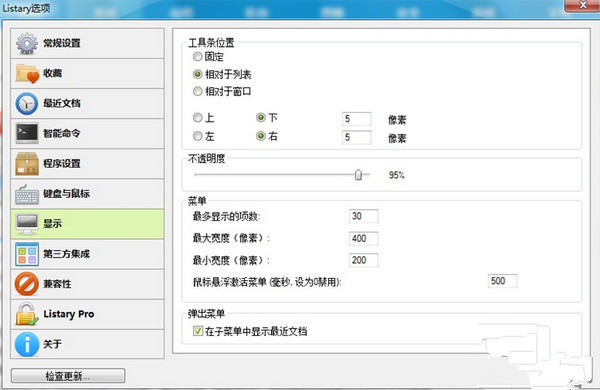Click the 最小宽度 input showing 200
Screen dimensions: 600x390
tap(364, 260)
